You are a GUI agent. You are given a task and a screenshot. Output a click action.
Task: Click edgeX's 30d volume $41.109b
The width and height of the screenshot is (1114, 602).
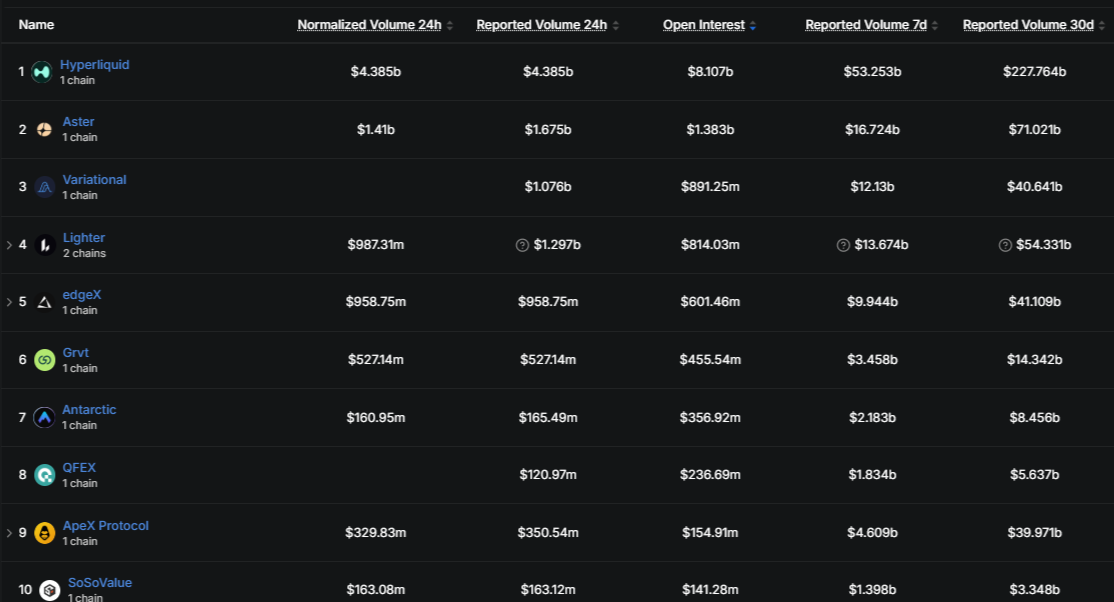[1034, 302]
